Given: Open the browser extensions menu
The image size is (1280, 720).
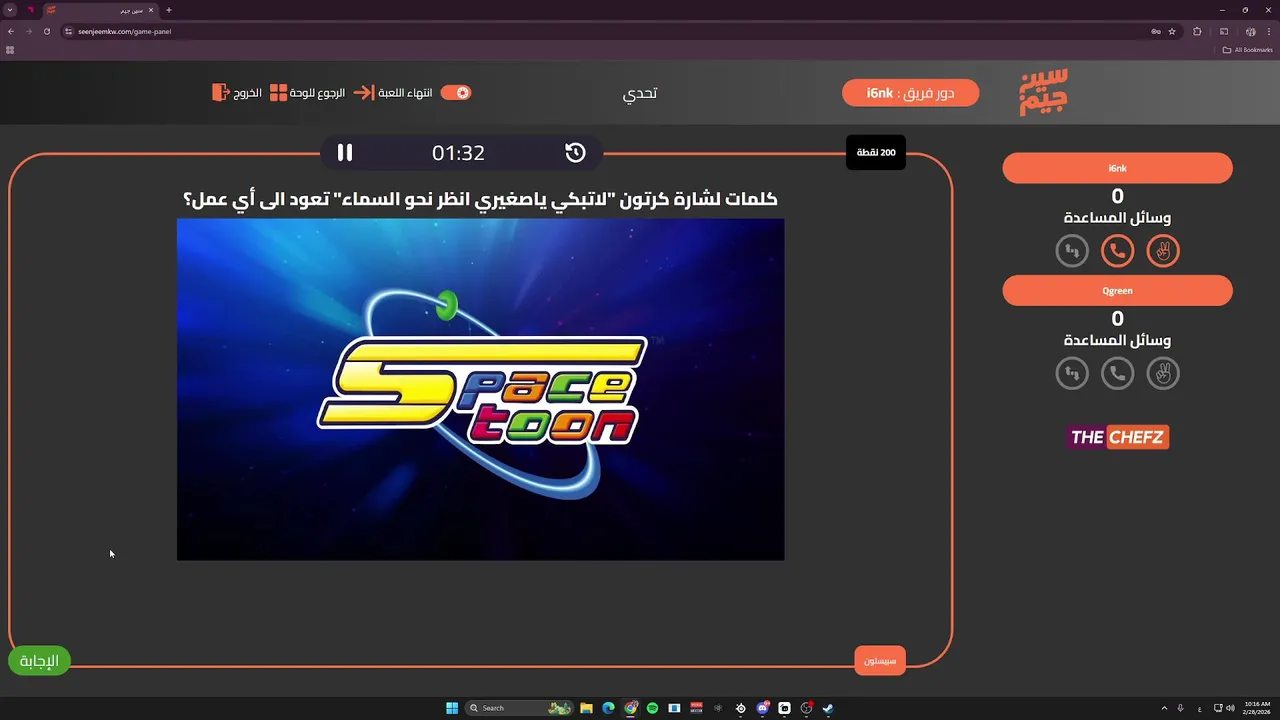Looking at the screenshot, I should [x=1198, y=31].
